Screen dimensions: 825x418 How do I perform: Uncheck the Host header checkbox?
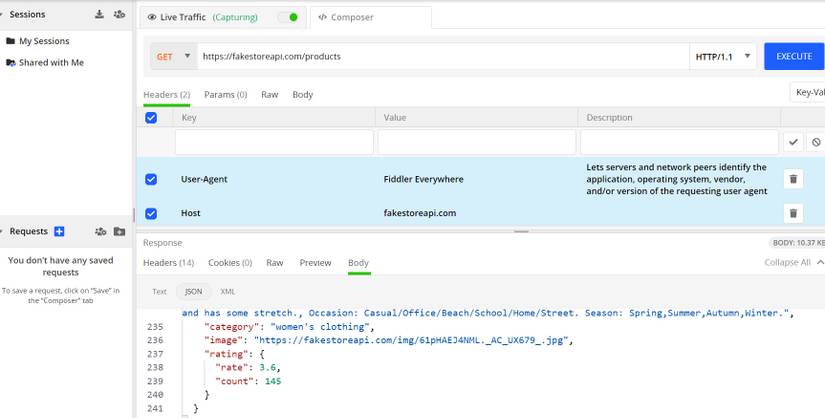coord(151,213)
